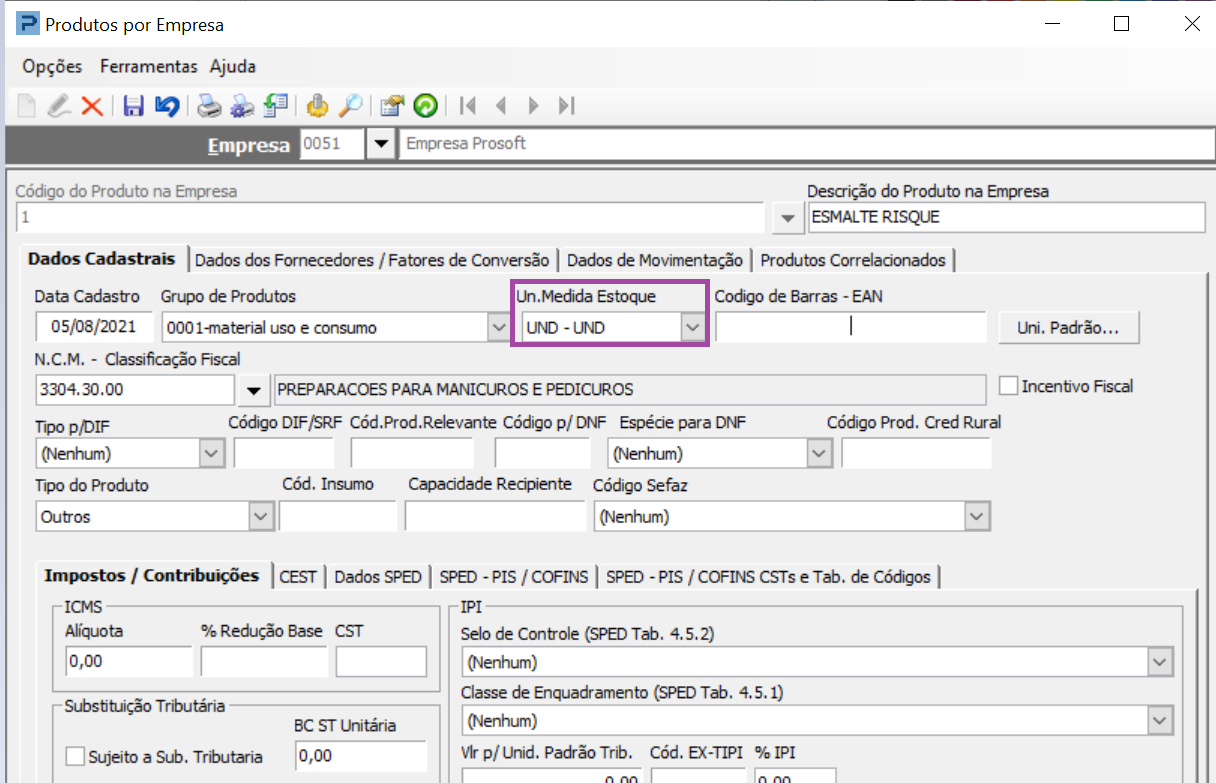
Task: Go to the last record
Action: pos(567,105)
